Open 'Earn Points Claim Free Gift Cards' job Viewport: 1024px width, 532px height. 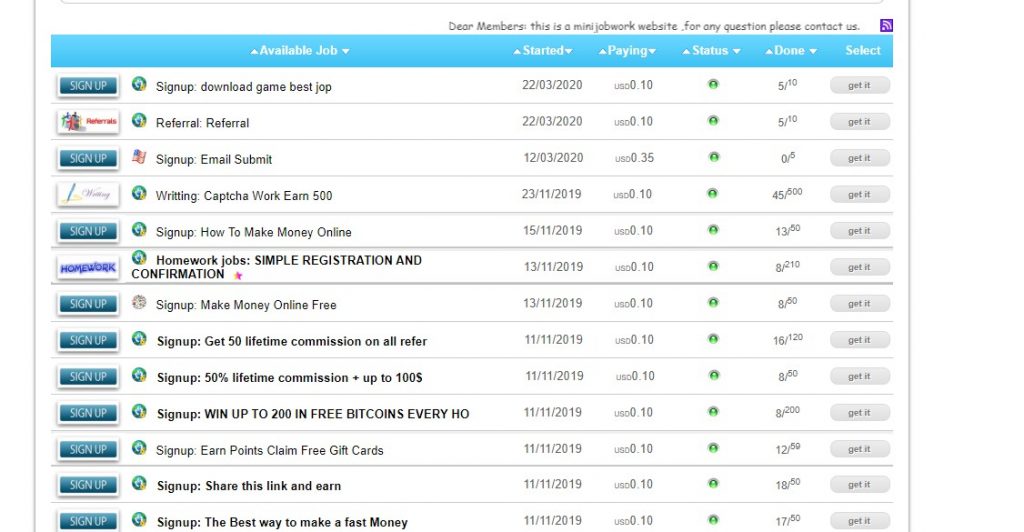click(269, 450)
